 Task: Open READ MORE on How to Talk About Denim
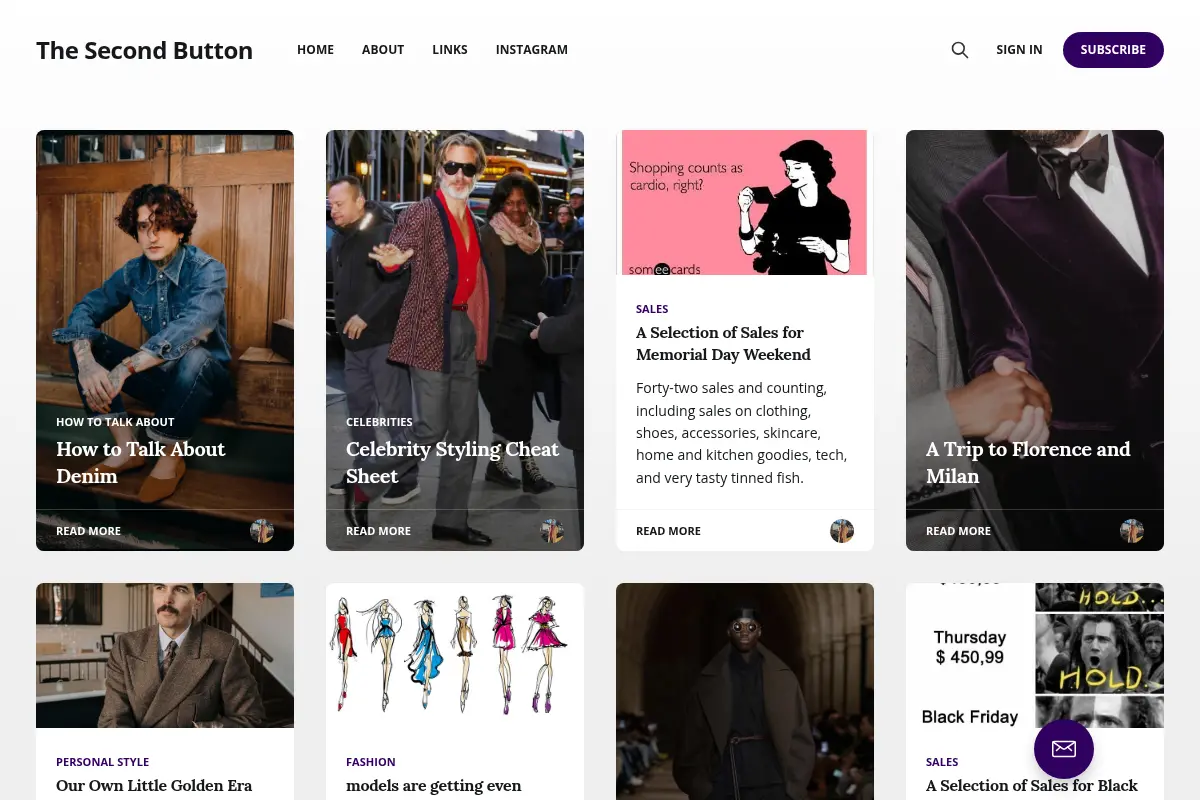tap(88, 531)
